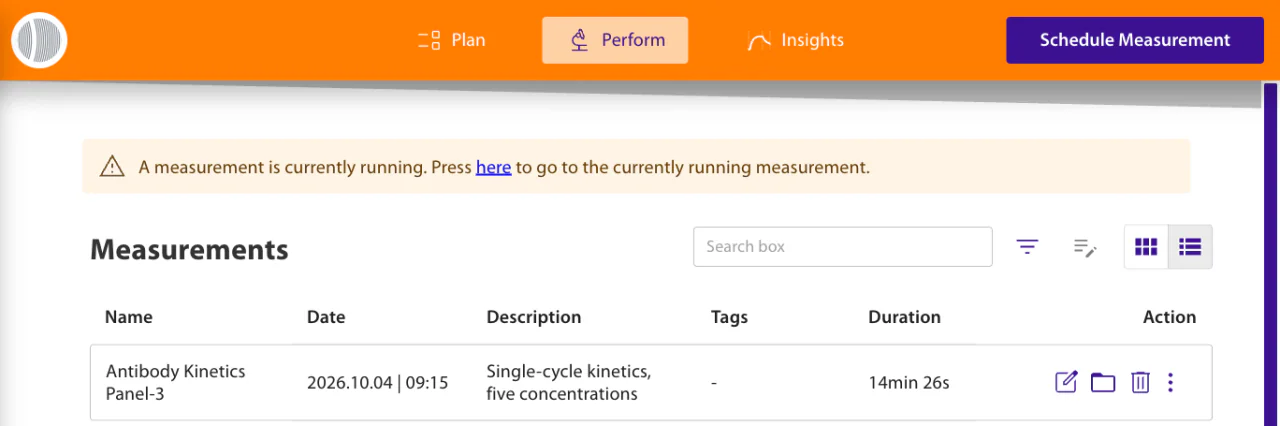Select the 'Antibody Kinetics Panel-3' name cell
Screen dimensions: 1280x426
[x=176, y=382]
